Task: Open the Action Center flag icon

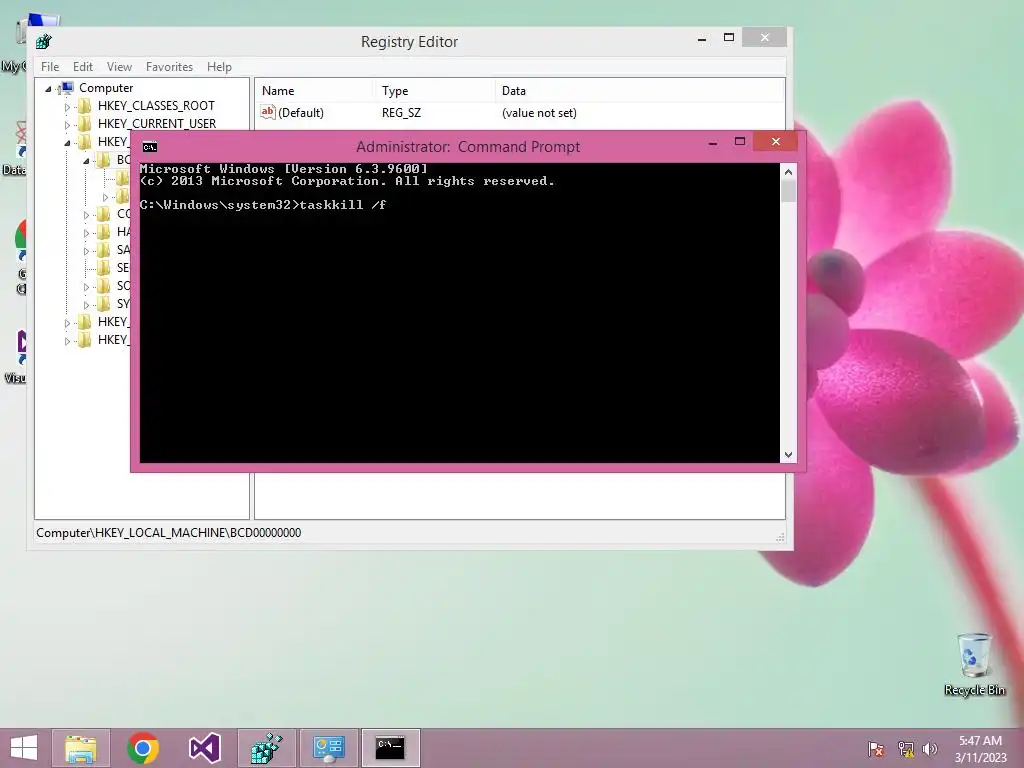Action: coord(876,749)
